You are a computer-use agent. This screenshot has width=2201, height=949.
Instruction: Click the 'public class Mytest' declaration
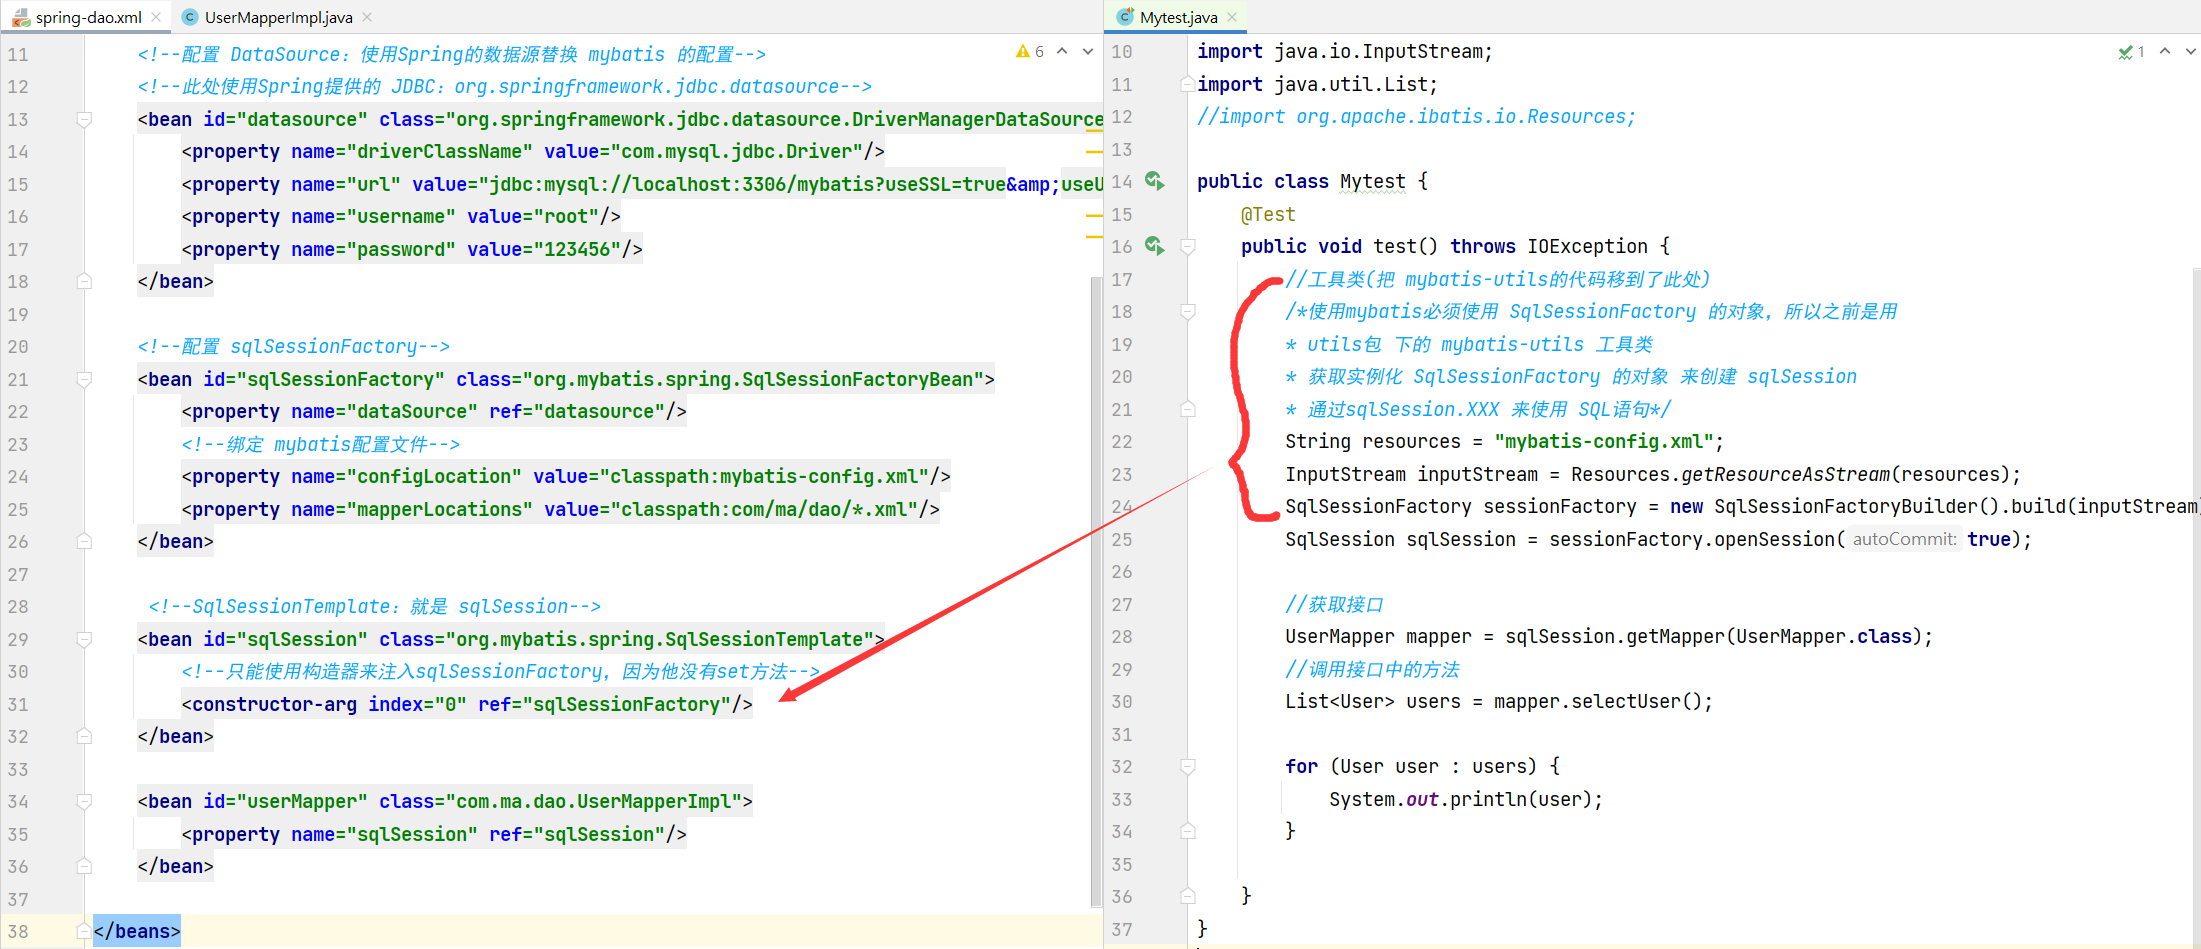pos(1312,182)
